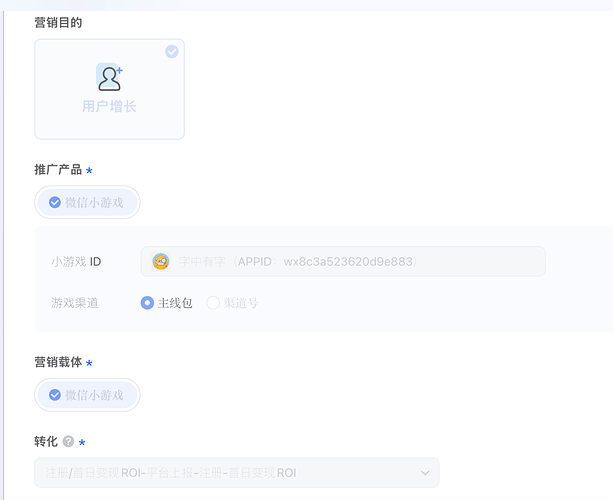Image resolution: width=613 pixels, height=500 pixels.
Task: Click the help question mark beside 转化
Action: [x=68, y=441]
